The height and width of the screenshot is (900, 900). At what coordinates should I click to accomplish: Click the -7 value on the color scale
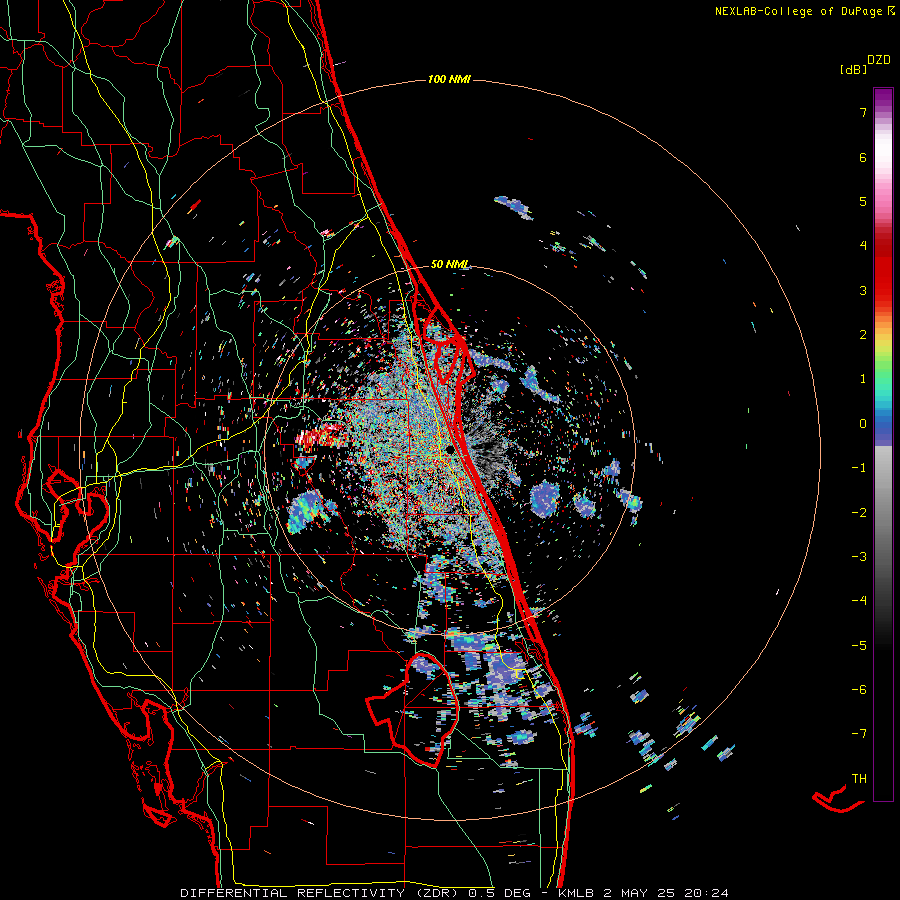click(x=859, y=734)
